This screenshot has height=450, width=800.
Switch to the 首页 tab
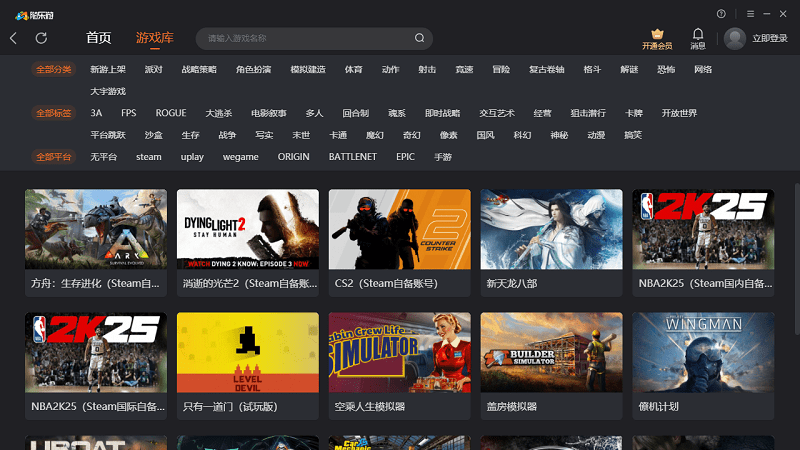click(98, 38)
